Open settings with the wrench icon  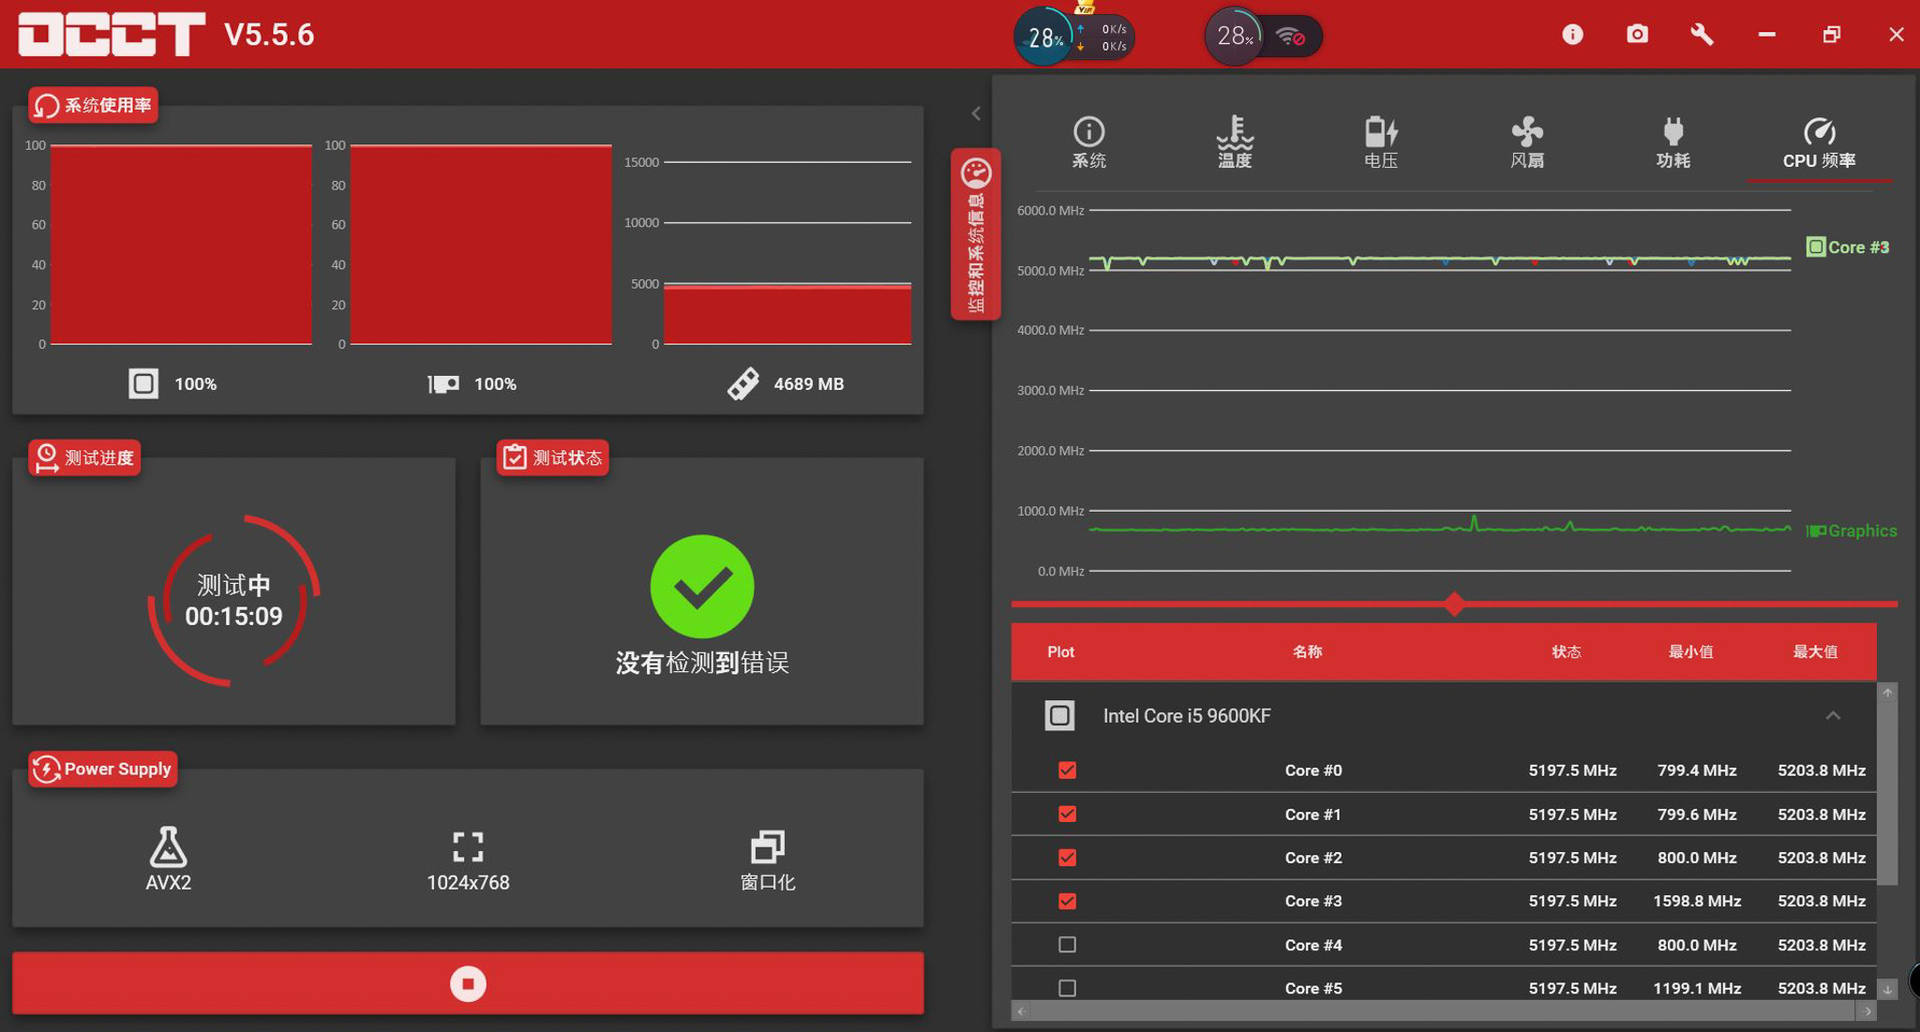pos(1701,35)
